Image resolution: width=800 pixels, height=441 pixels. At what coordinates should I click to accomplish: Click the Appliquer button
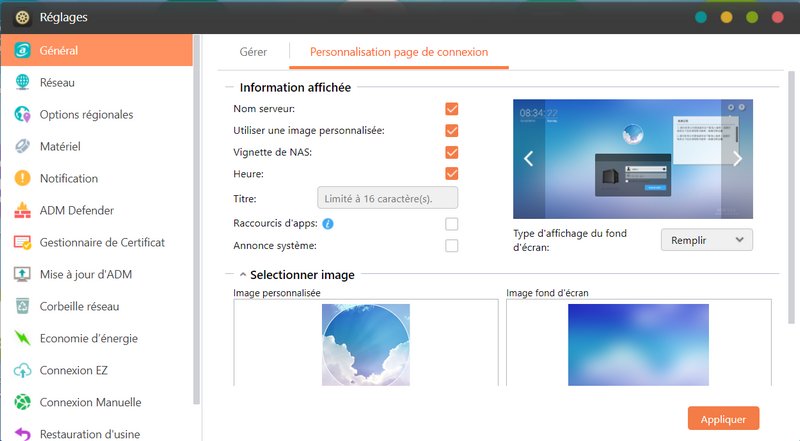(723, 419)
